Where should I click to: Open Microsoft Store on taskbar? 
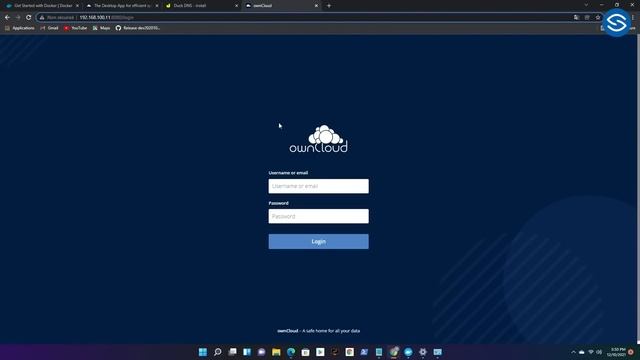[306, 352]
